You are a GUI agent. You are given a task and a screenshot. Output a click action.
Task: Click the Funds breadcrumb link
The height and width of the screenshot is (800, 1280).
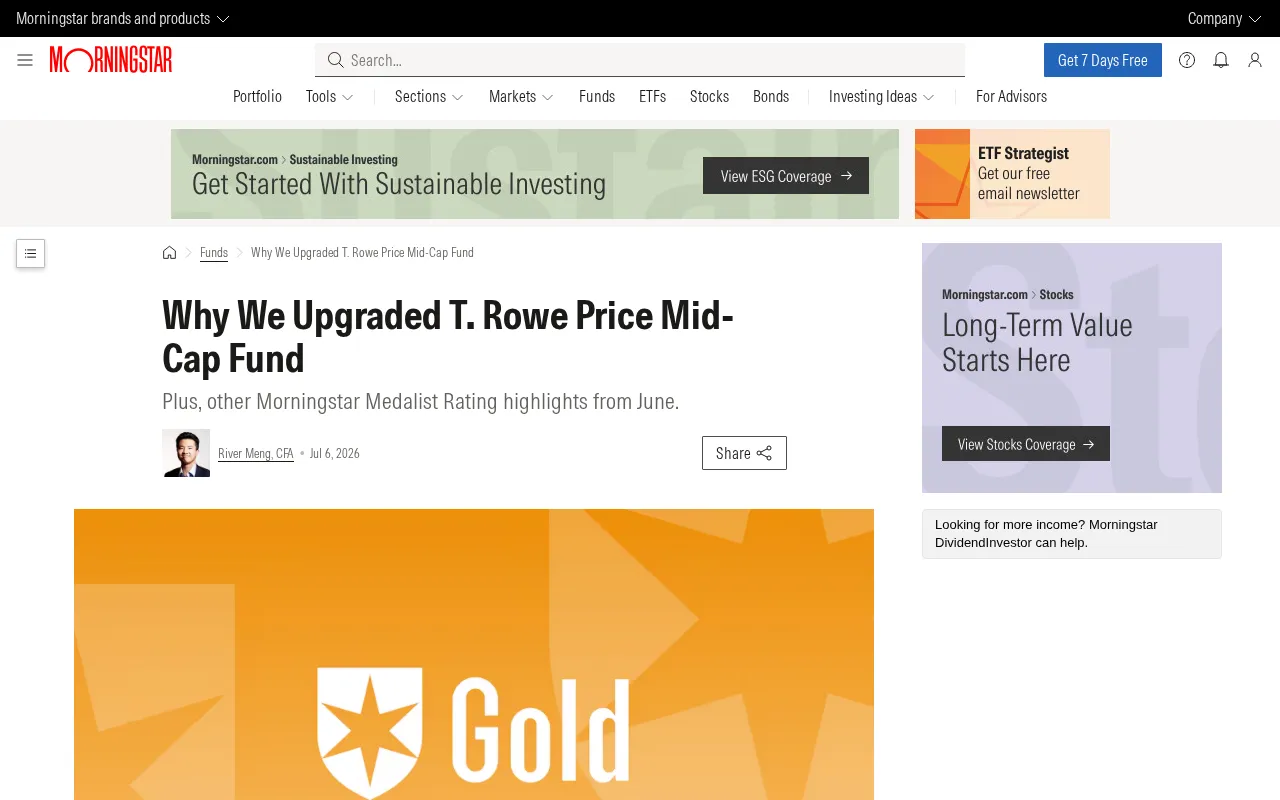214,252
